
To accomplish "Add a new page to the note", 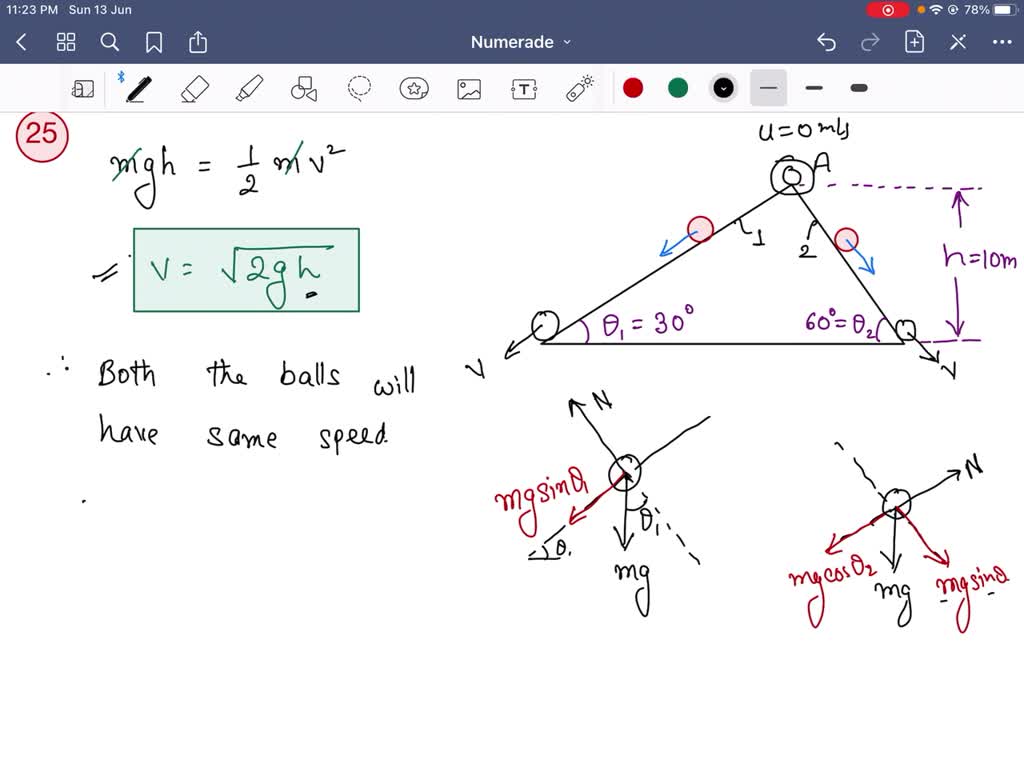I will coord(915,42).
